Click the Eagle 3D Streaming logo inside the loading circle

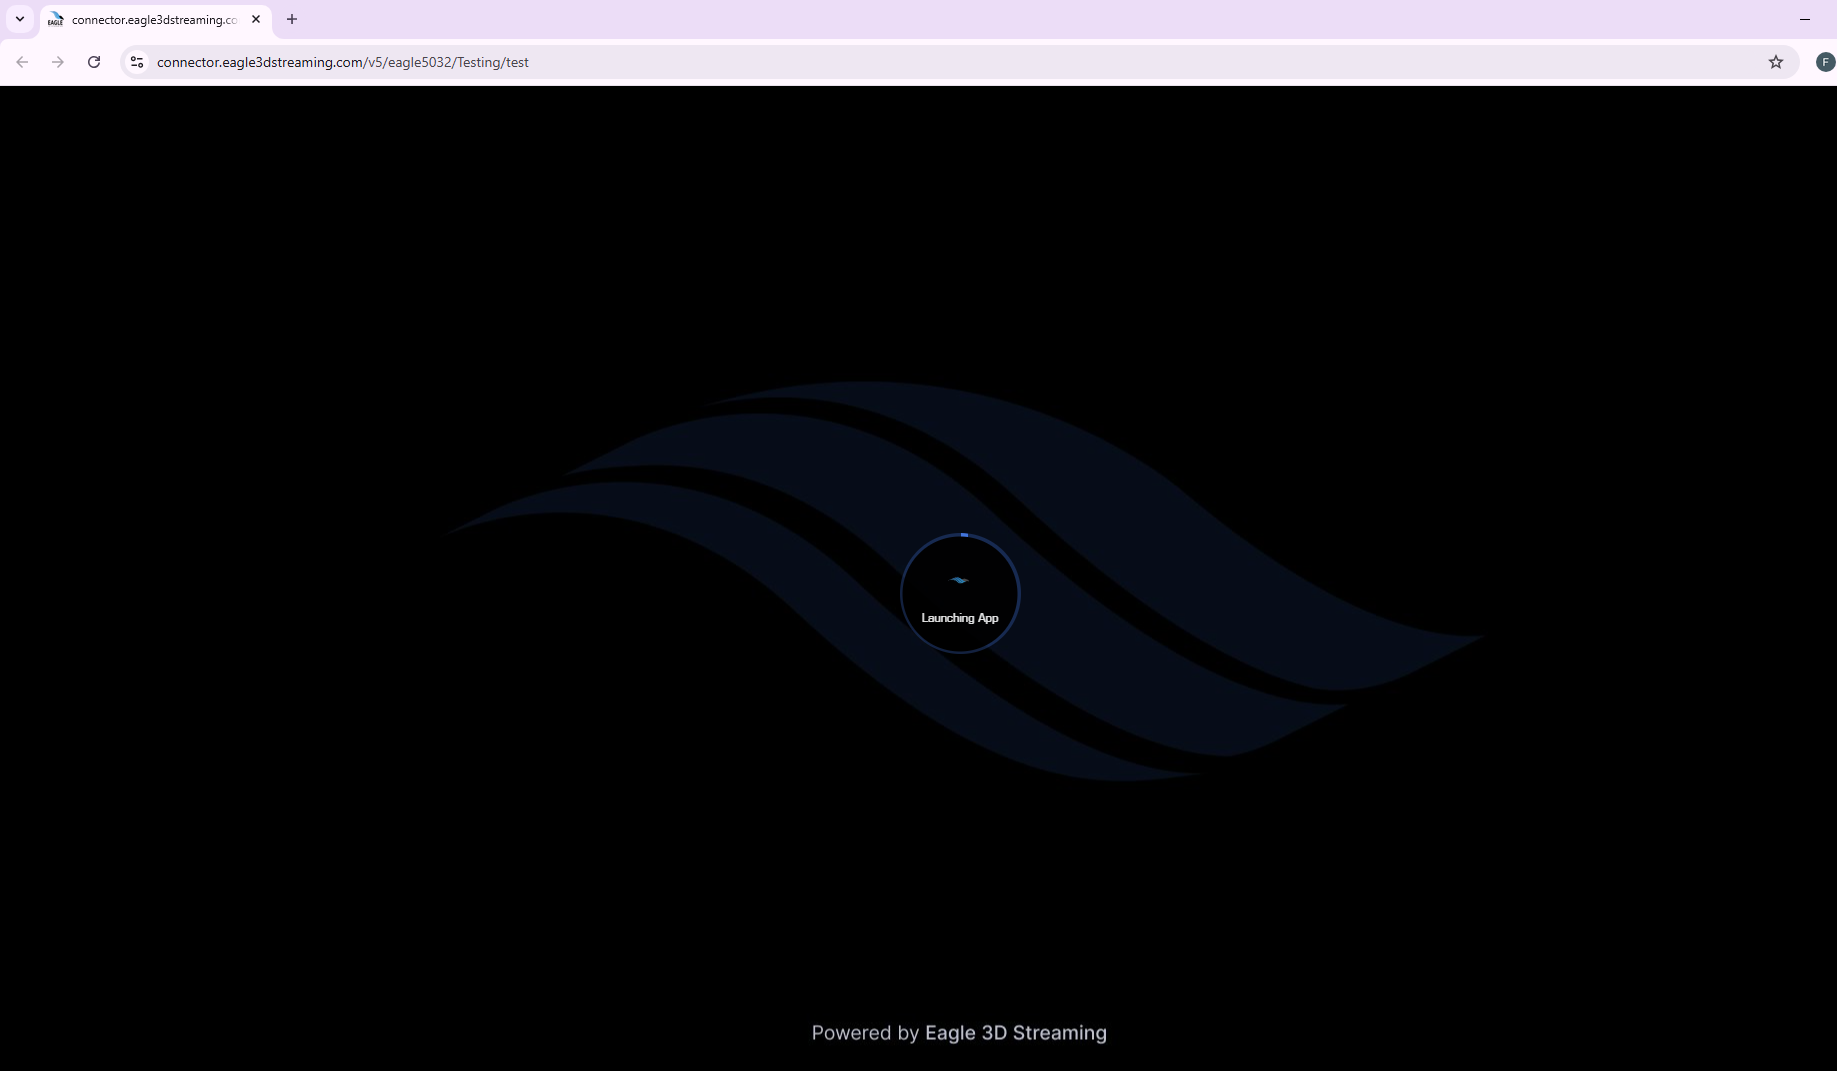click(x=959, y=580)
